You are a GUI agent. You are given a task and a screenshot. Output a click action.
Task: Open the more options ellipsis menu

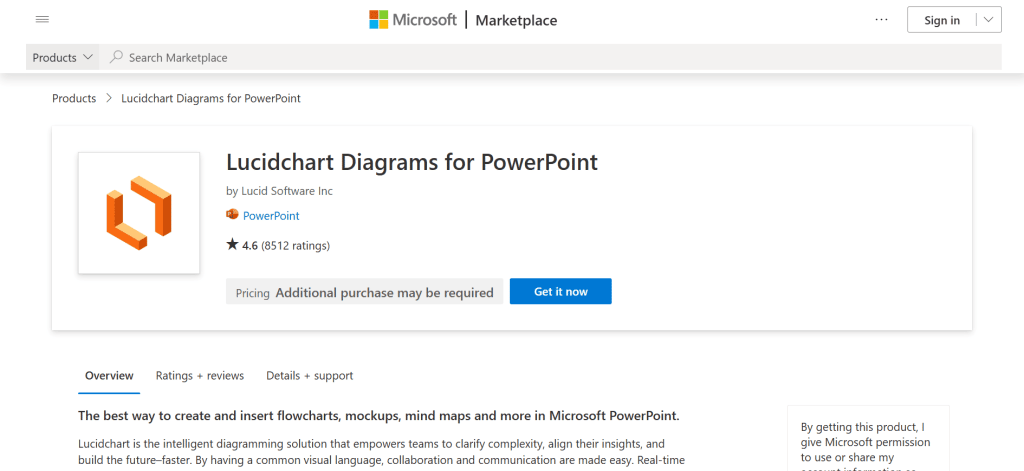881,20
